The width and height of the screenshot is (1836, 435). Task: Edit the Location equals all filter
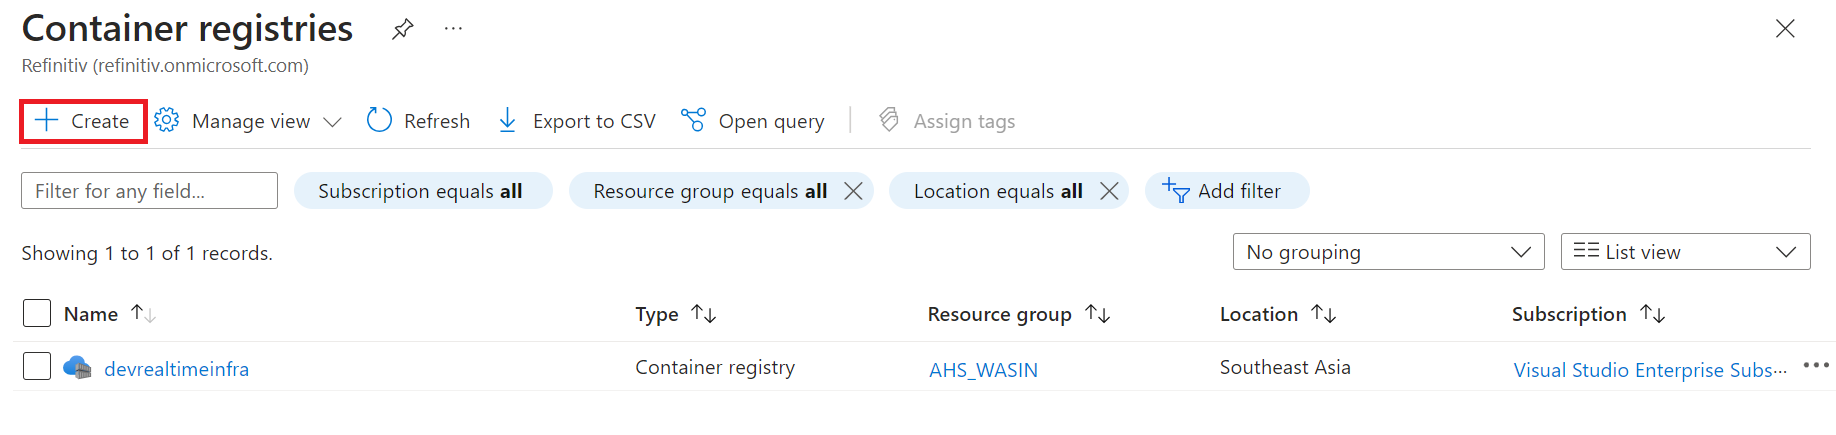pyautogui.click(x=997, y=191)
